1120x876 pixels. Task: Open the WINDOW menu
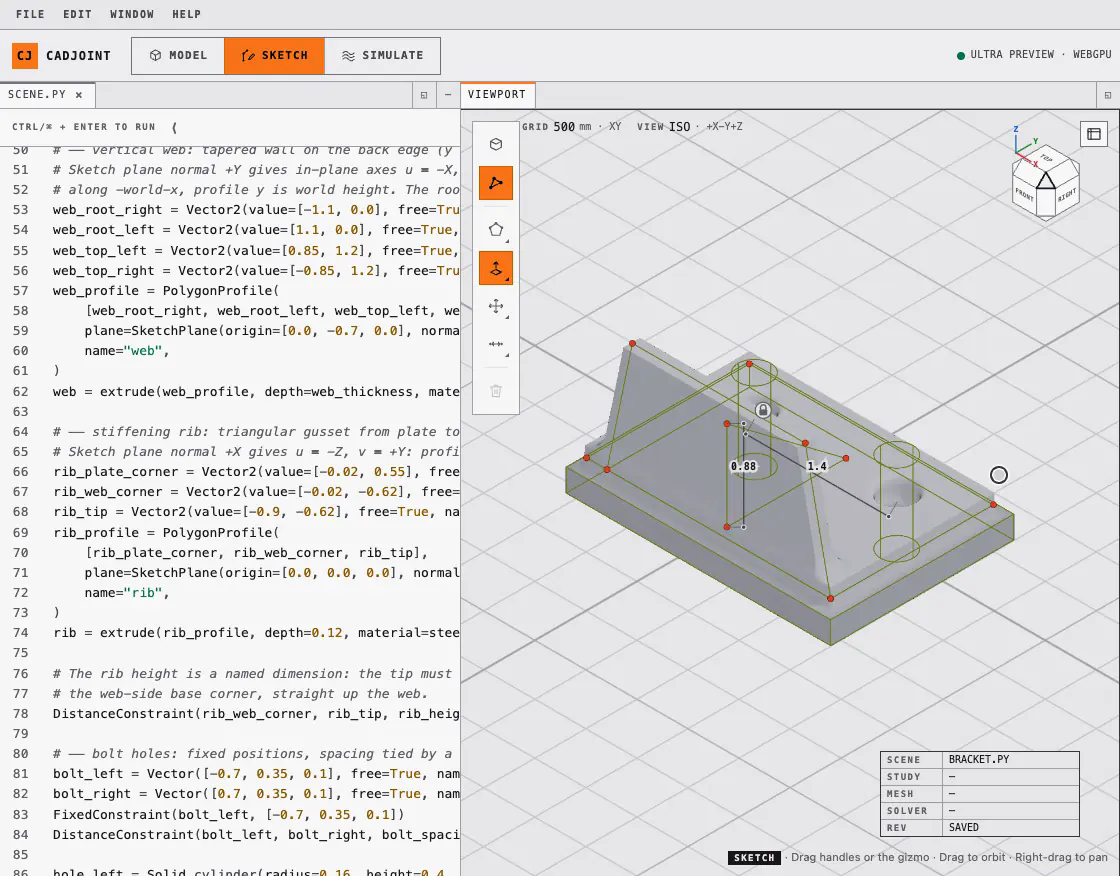[131, 14]
